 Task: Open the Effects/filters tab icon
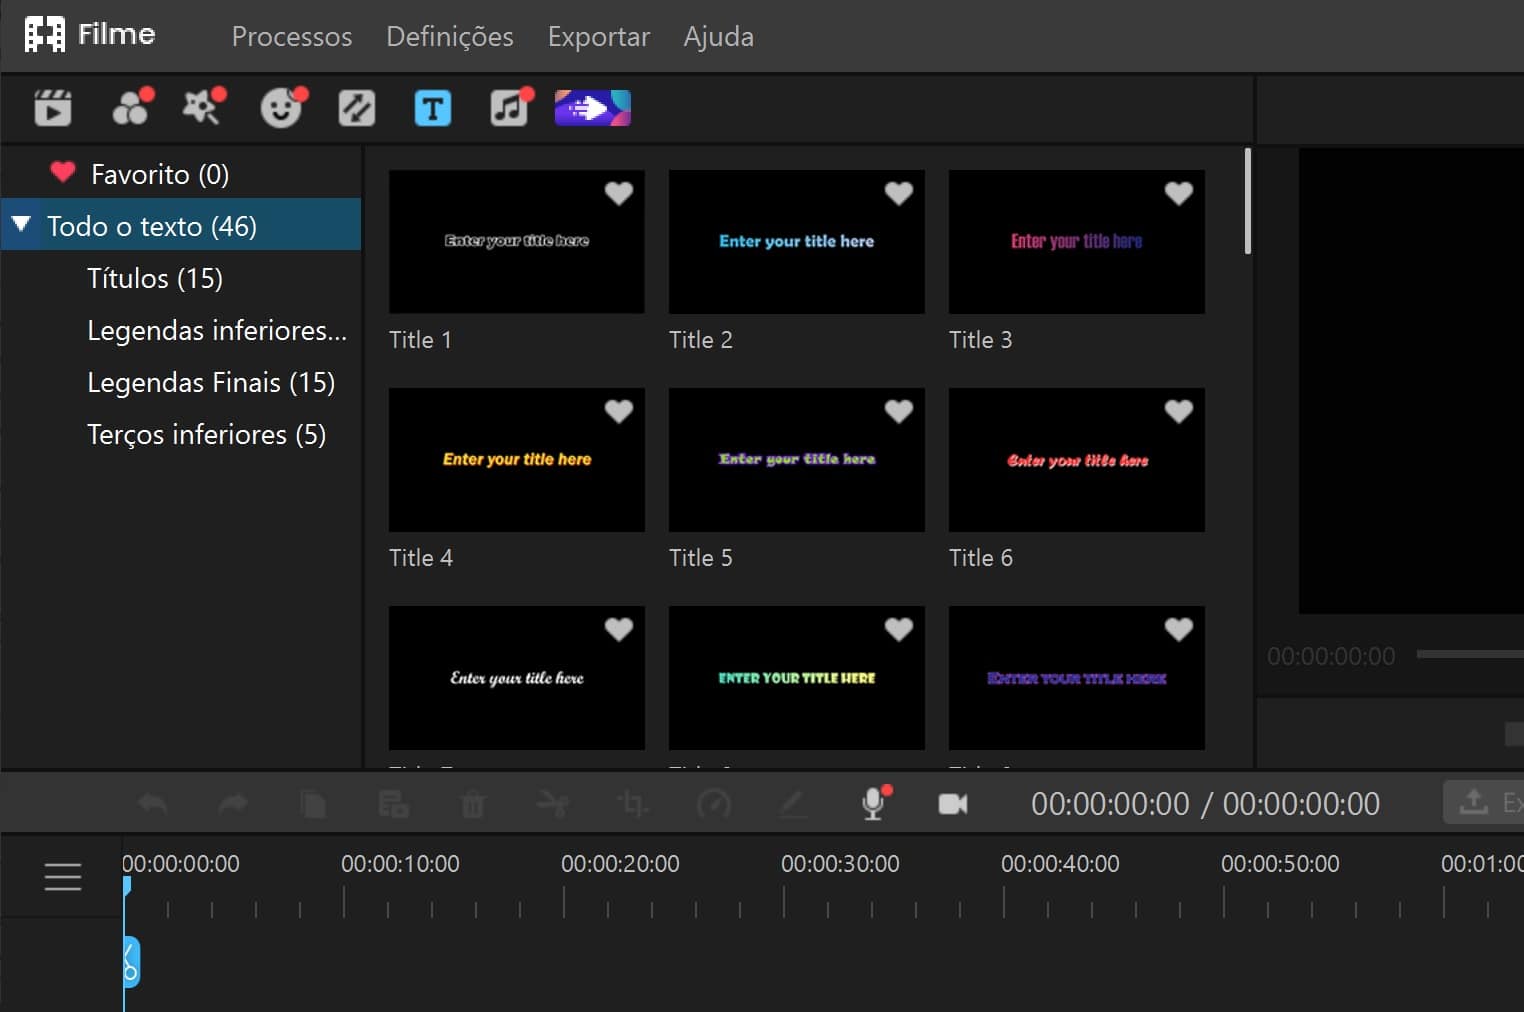[132, 107]
